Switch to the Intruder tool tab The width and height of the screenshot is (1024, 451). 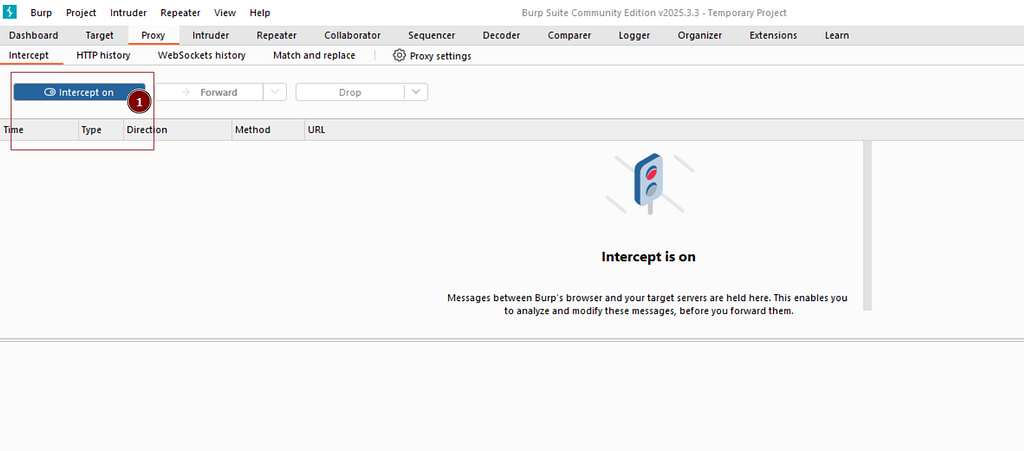210,35
